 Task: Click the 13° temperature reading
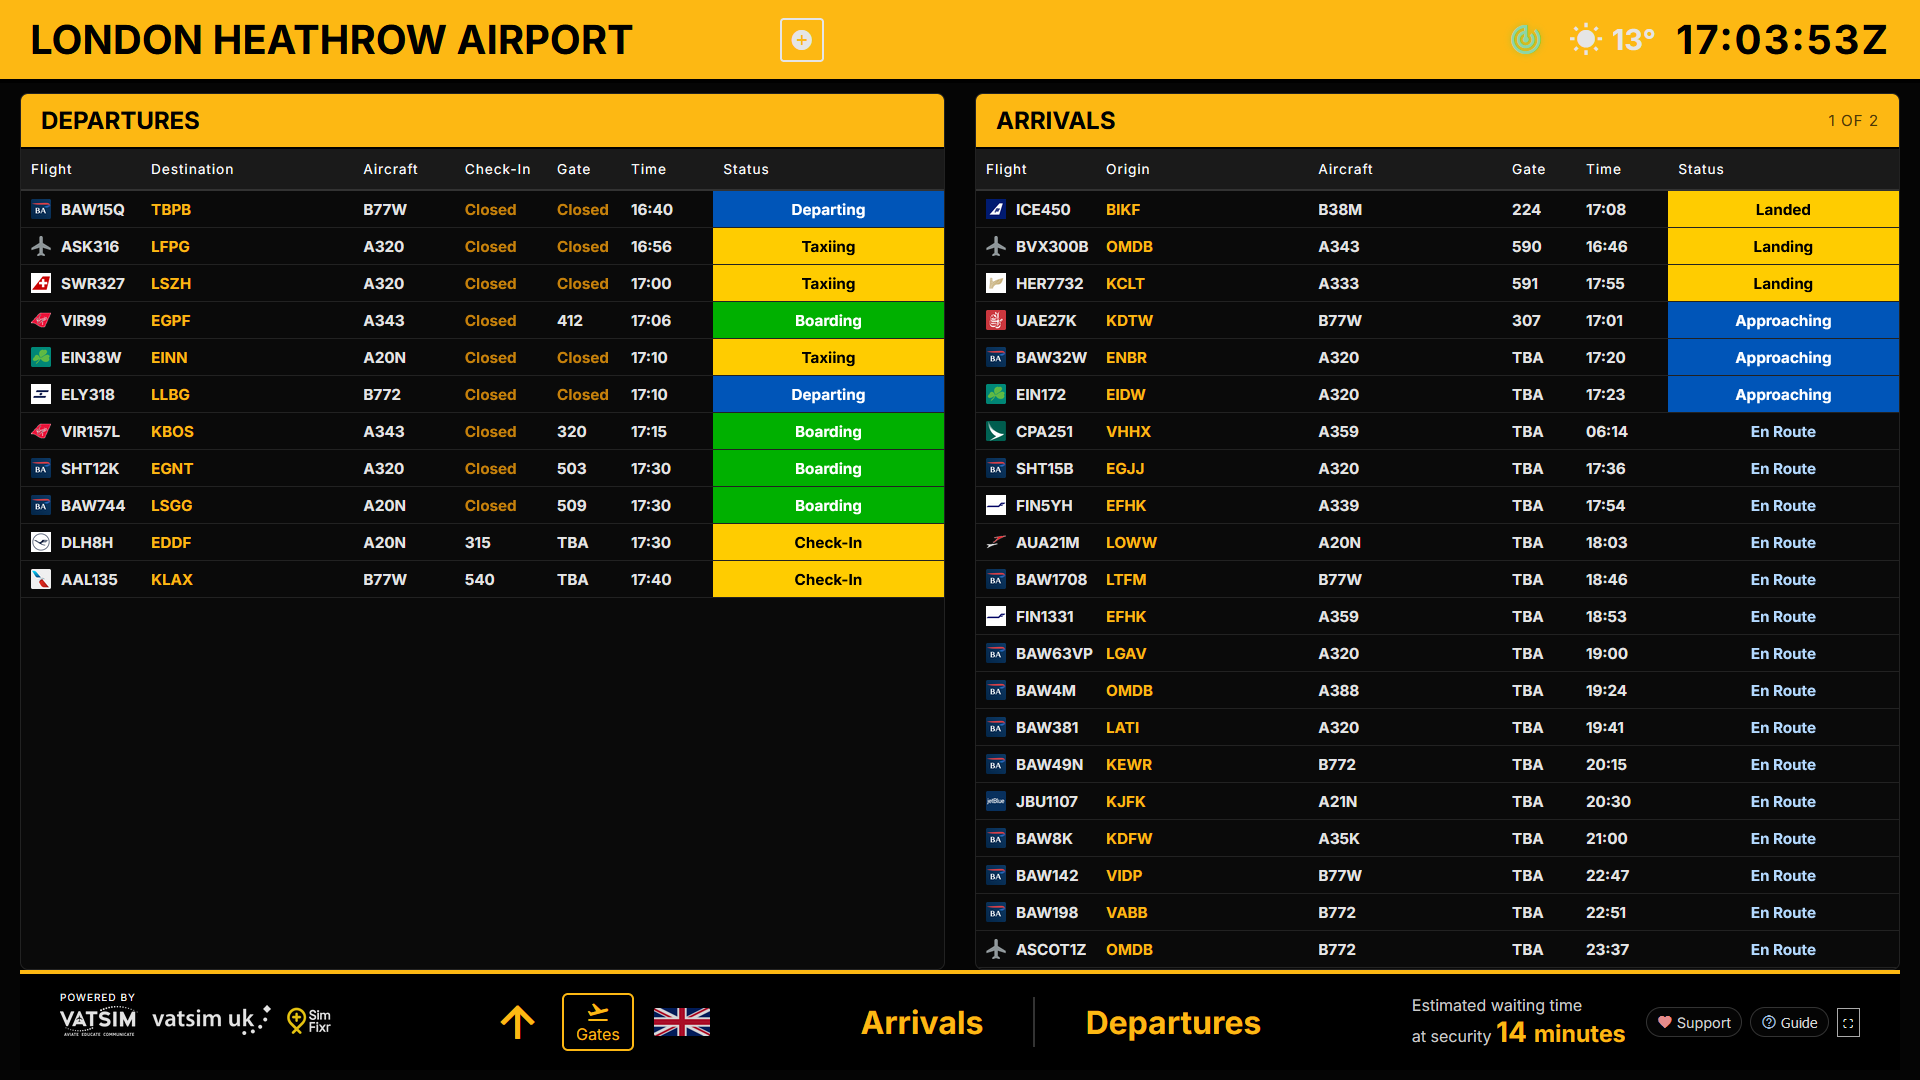point(1633,40)
